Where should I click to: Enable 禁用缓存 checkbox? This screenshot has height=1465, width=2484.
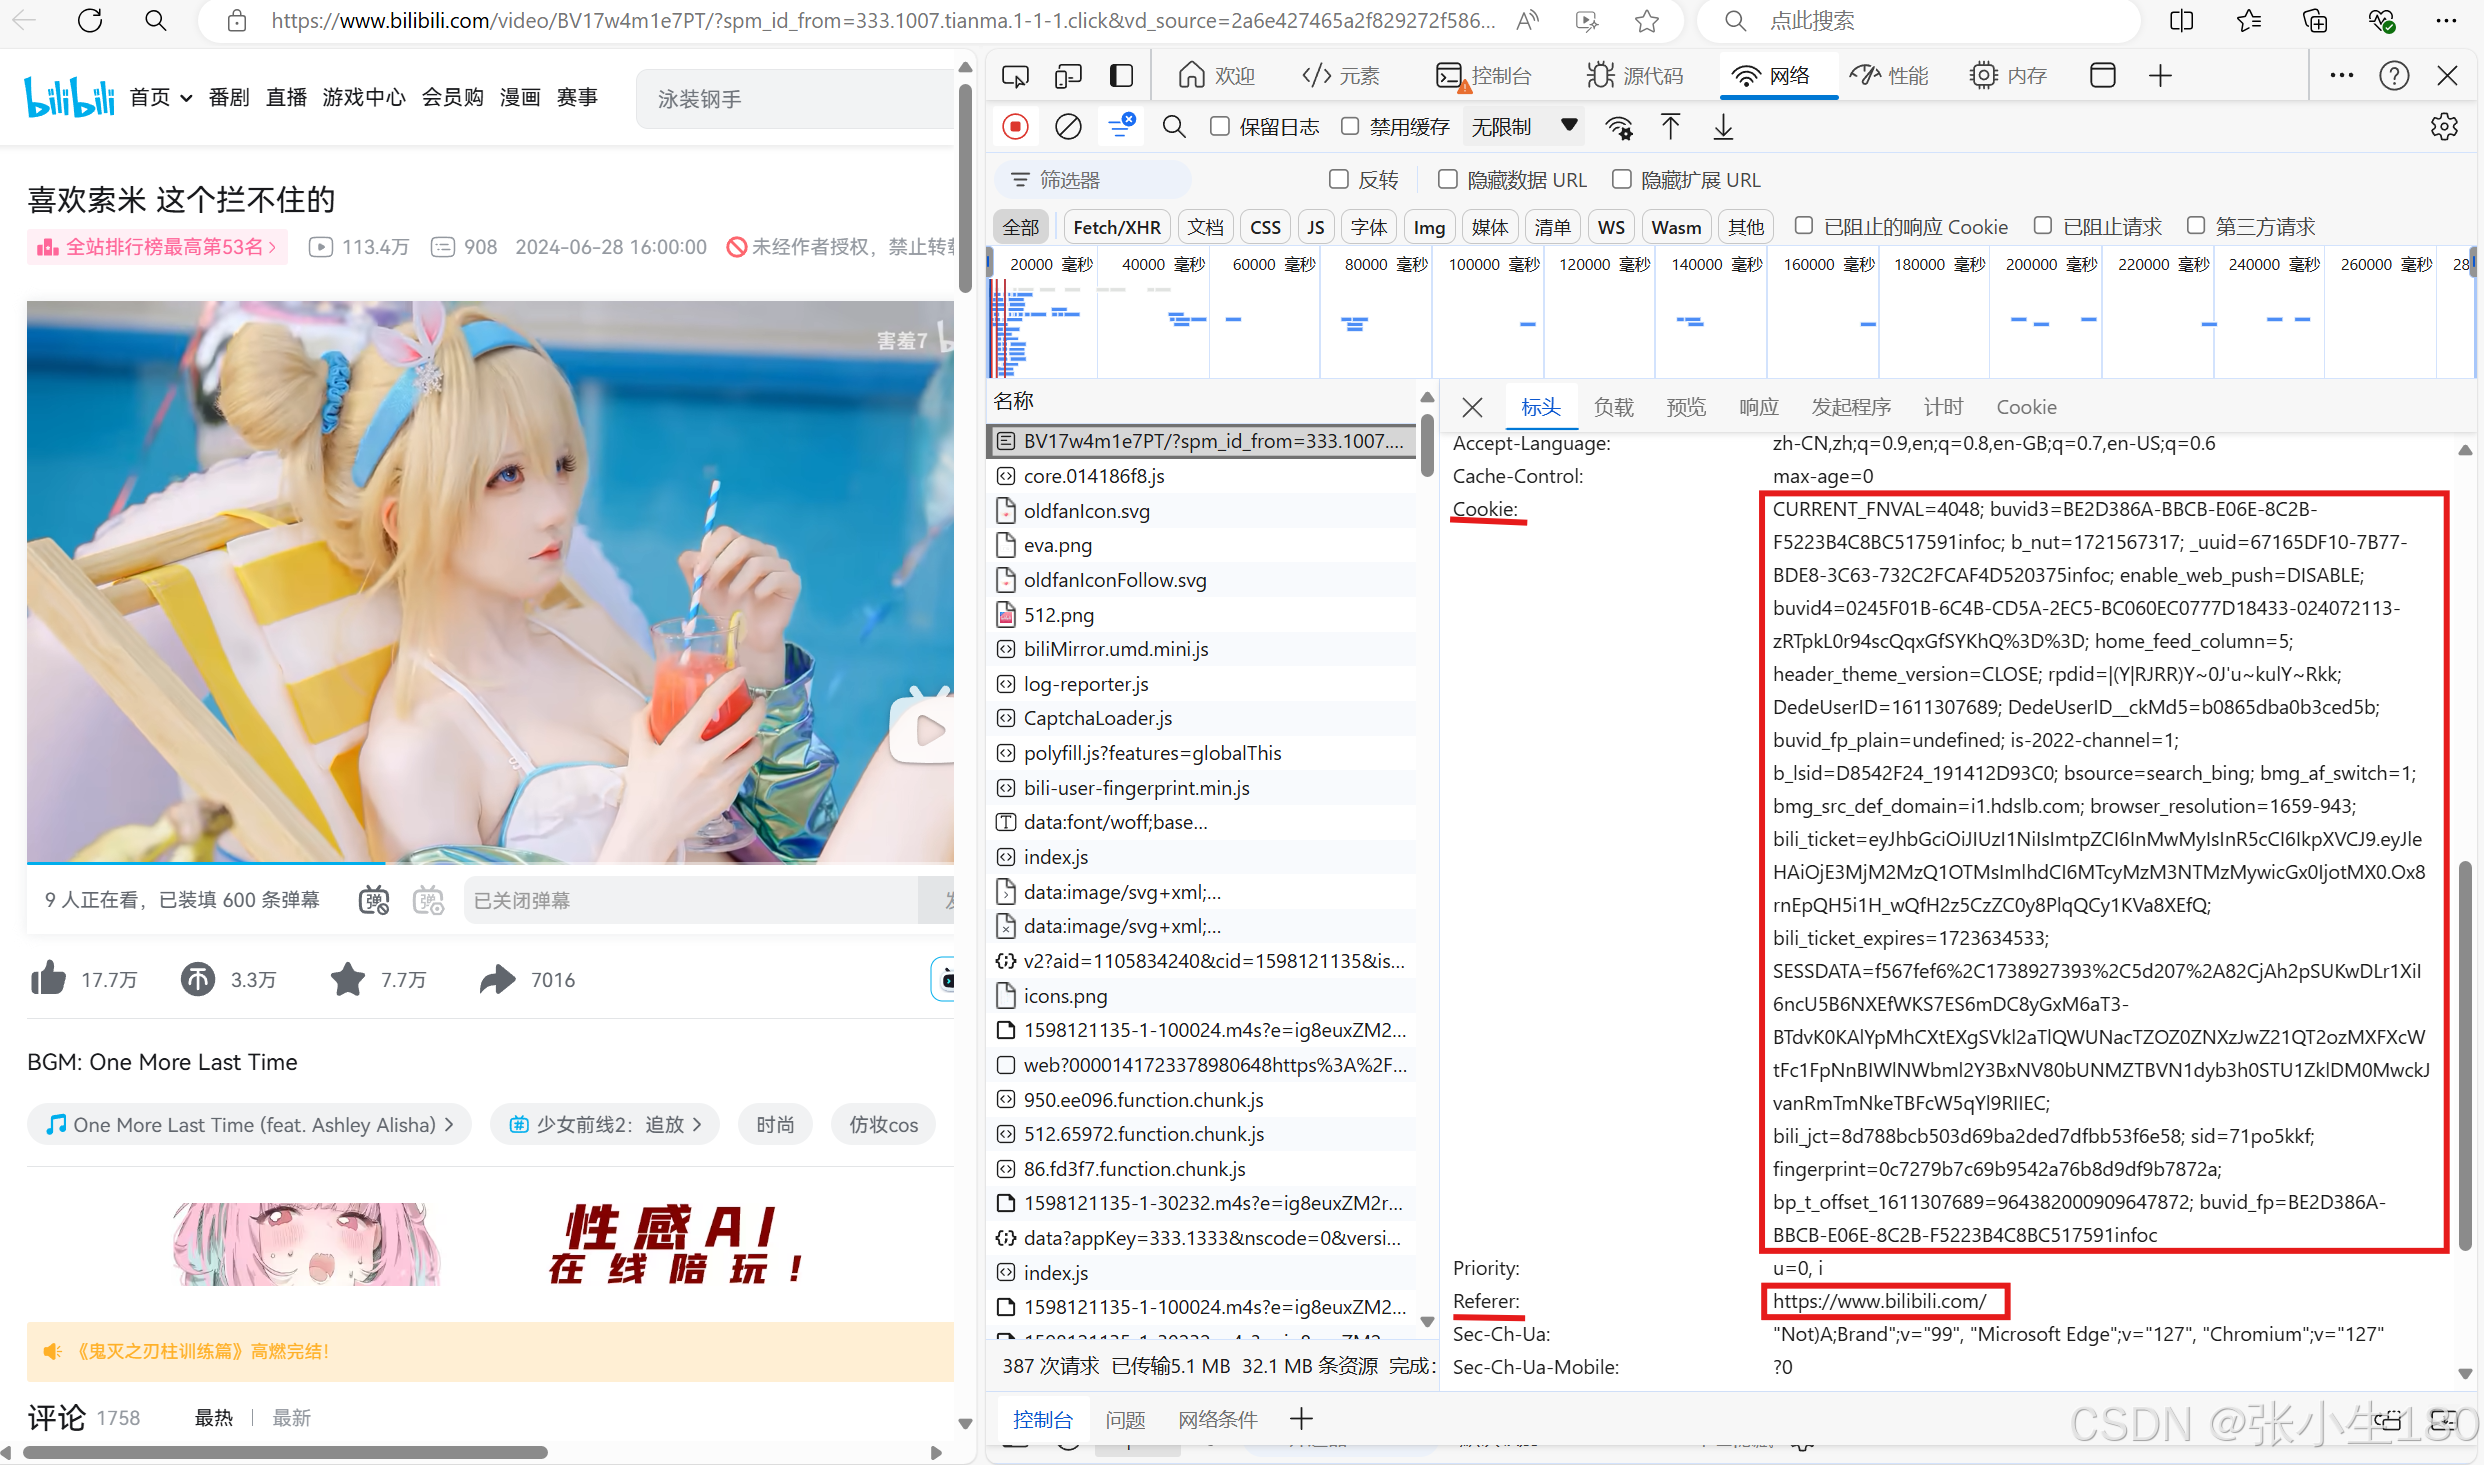pos(1350,127)
